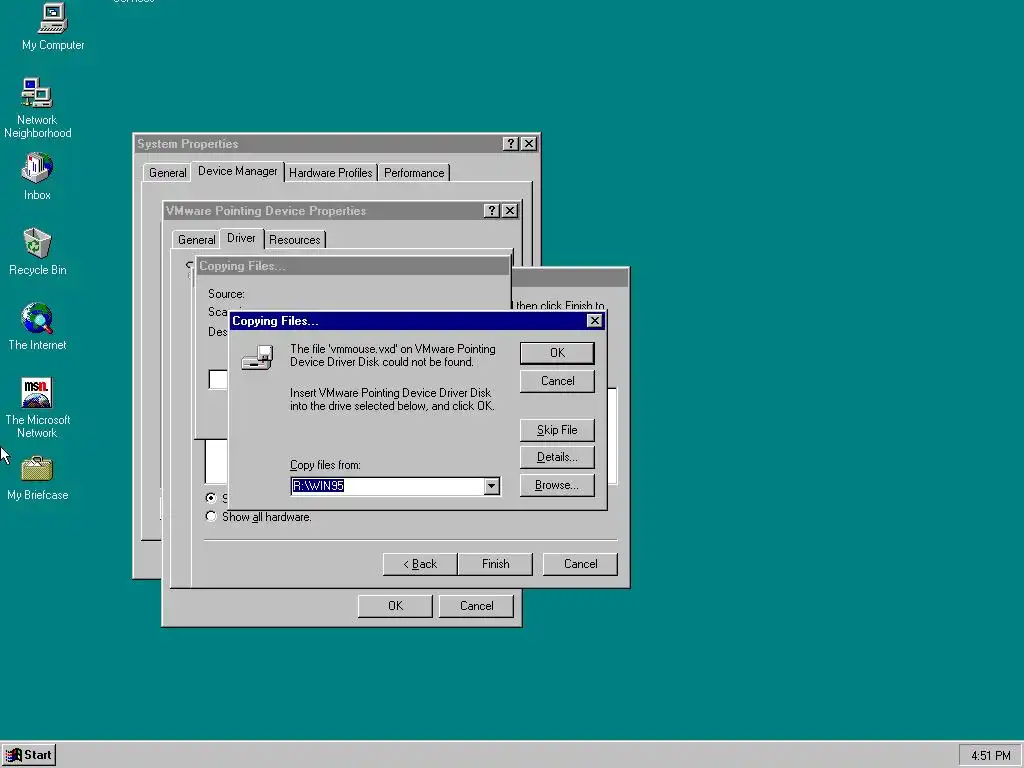This screenshot has height=768, width=1024.
Task: Close VMware Pointing Device Properties window
Action: click(510, 210)
